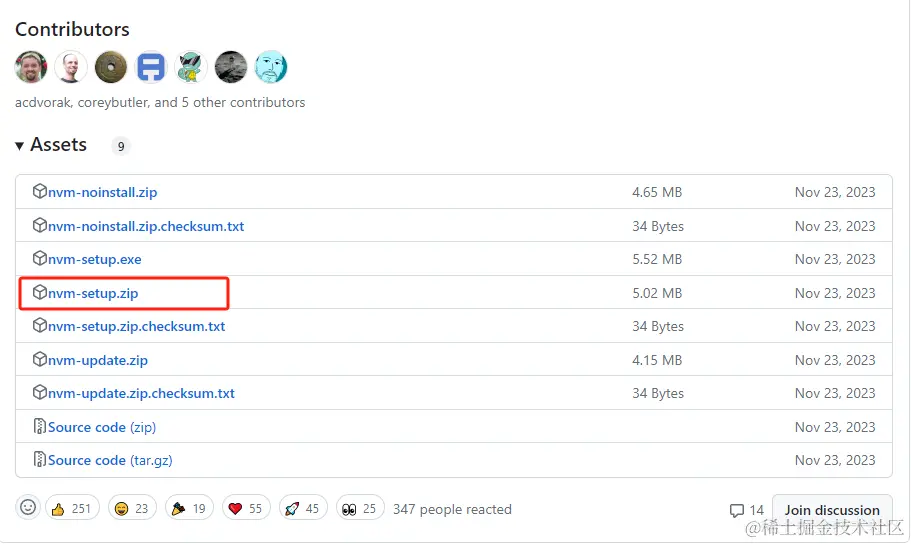Click the 'Contributors' heading
The height and width of the screenshot is (544, 911).
point(72,29)
